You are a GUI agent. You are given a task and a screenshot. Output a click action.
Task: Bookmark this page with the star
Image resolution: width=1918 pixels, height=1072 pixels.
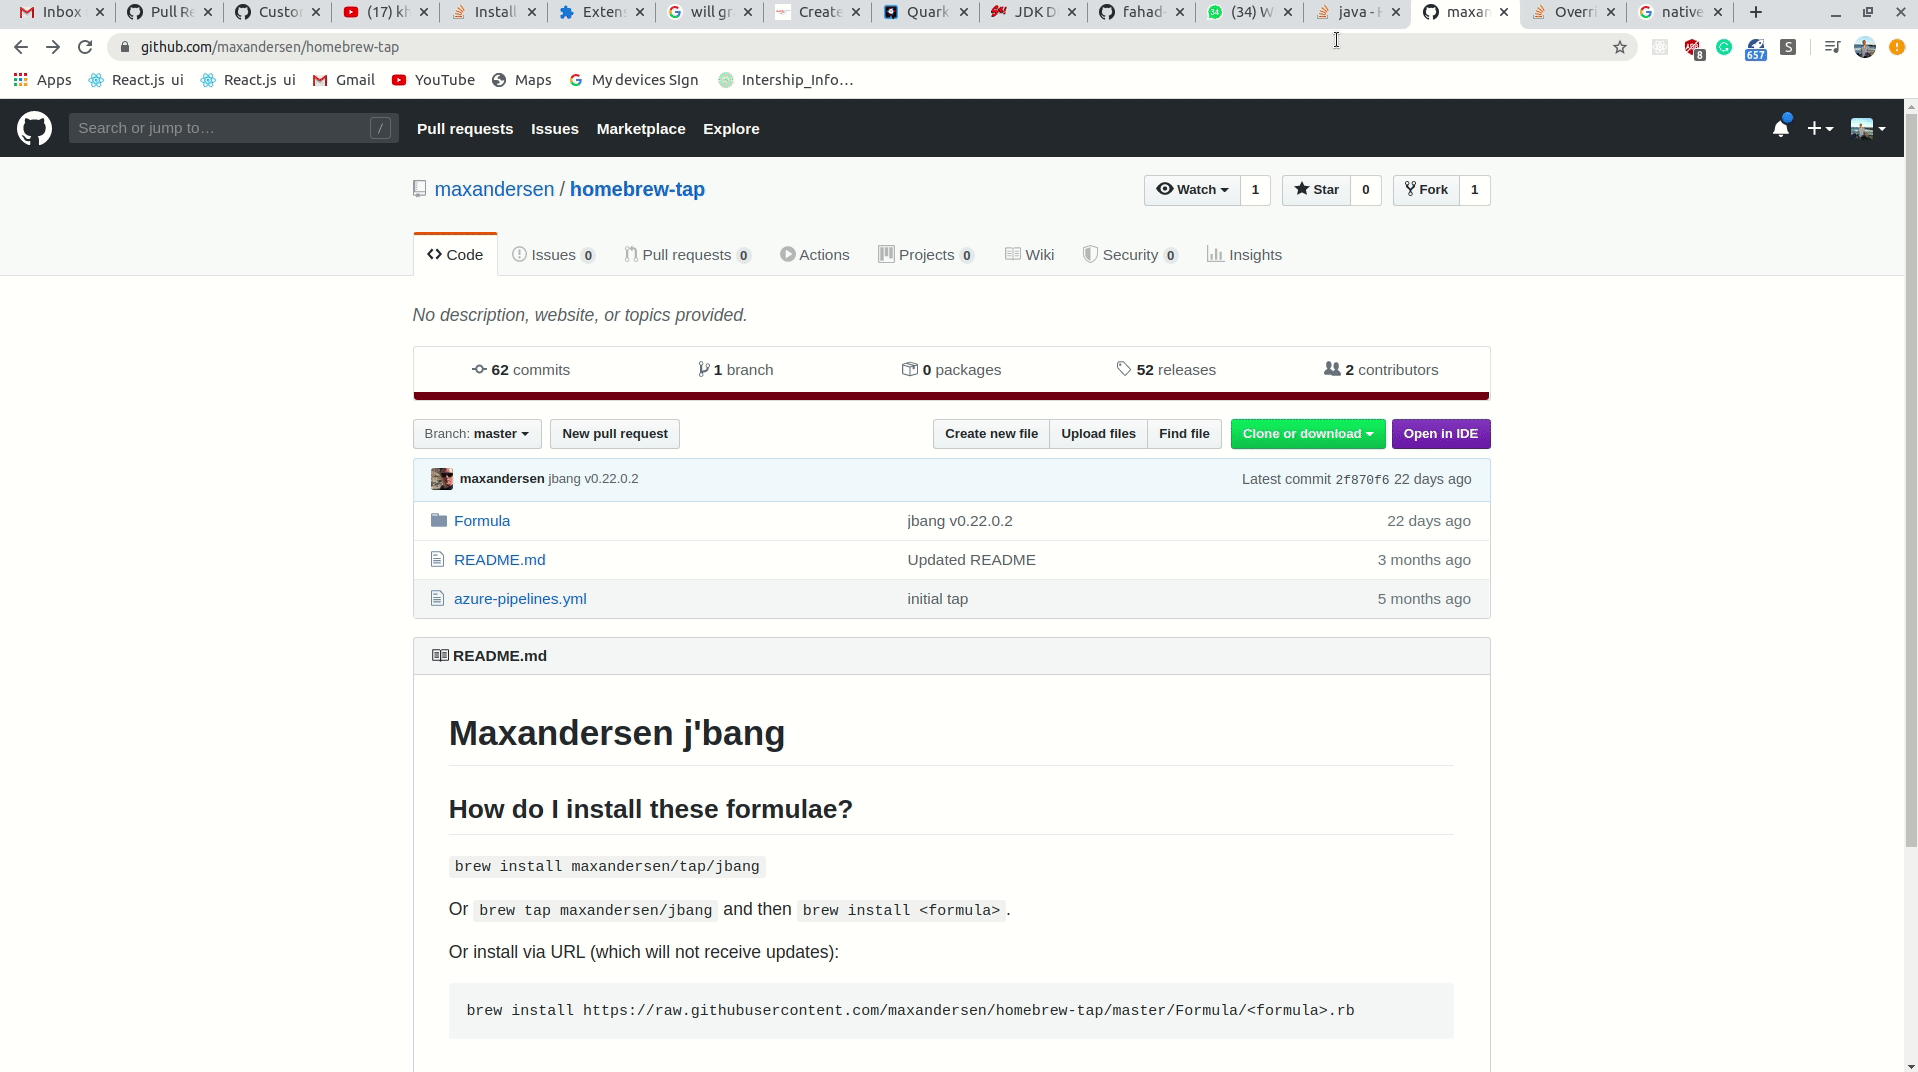[1619, 47]
